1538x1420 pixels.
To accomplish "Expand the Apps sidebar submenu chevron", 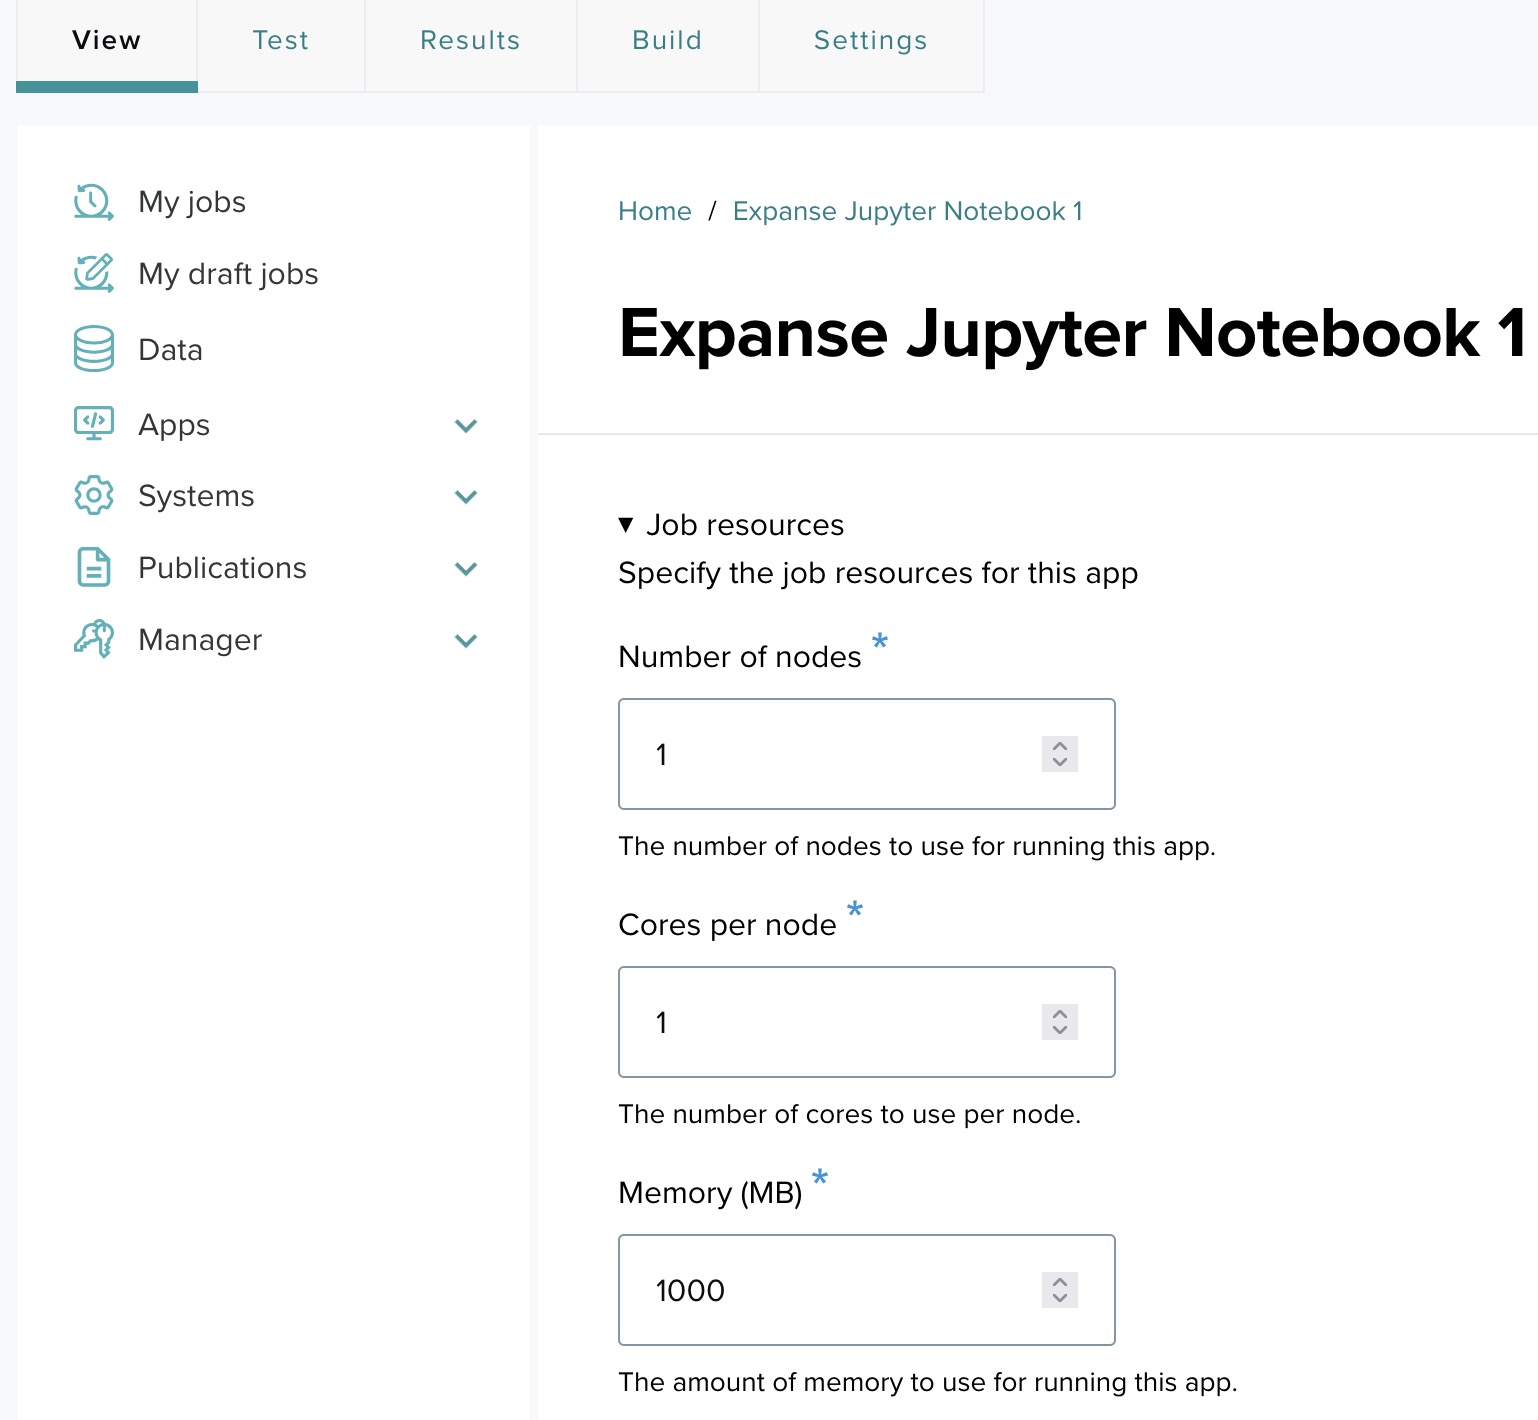I will pos(466,426).
